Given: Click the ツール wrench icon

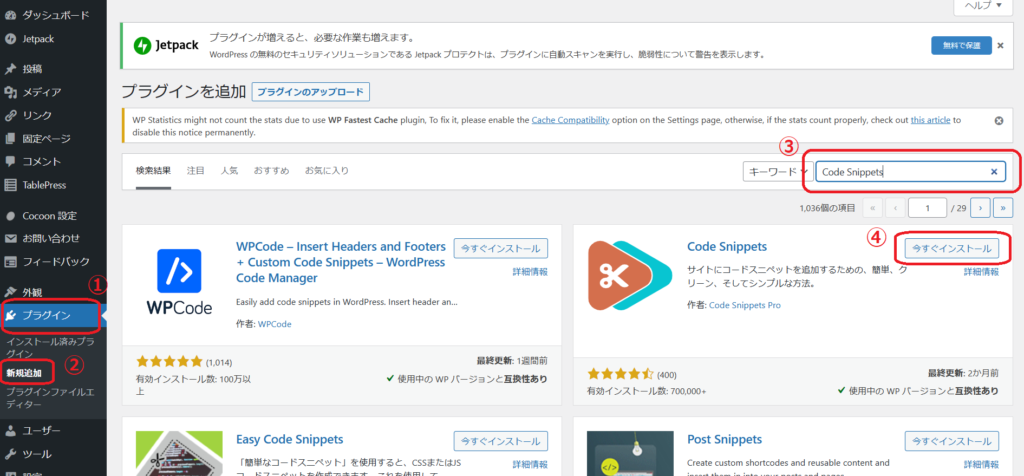Looking at the screenshot, I should 10,454.
